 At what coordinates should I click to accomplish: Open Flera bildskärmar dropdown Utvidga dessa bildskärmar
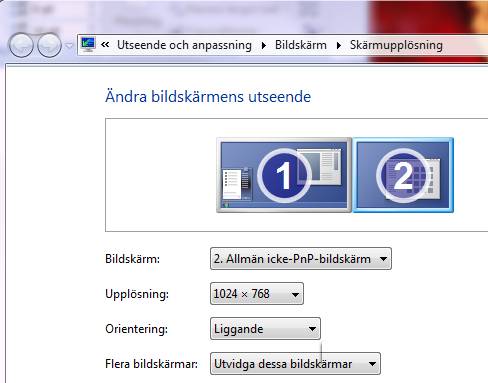tap(295, 364)
